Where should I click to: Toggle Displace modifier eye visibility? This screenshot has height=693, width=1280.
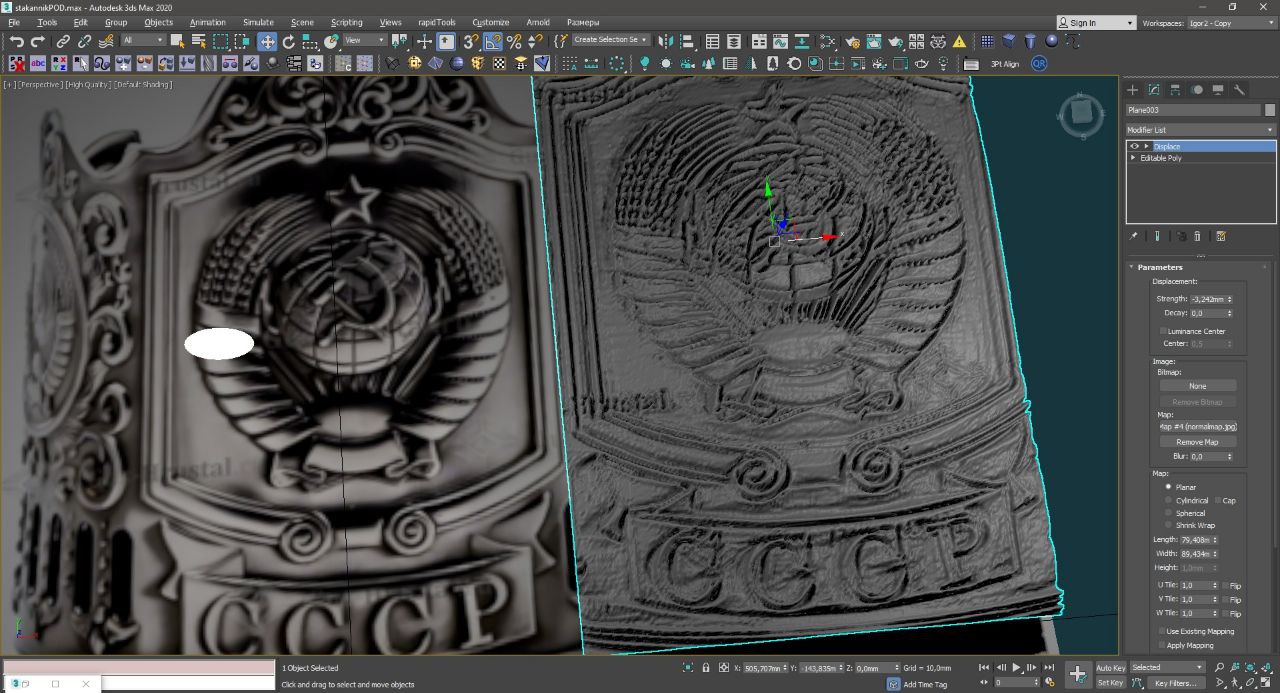1134,146
